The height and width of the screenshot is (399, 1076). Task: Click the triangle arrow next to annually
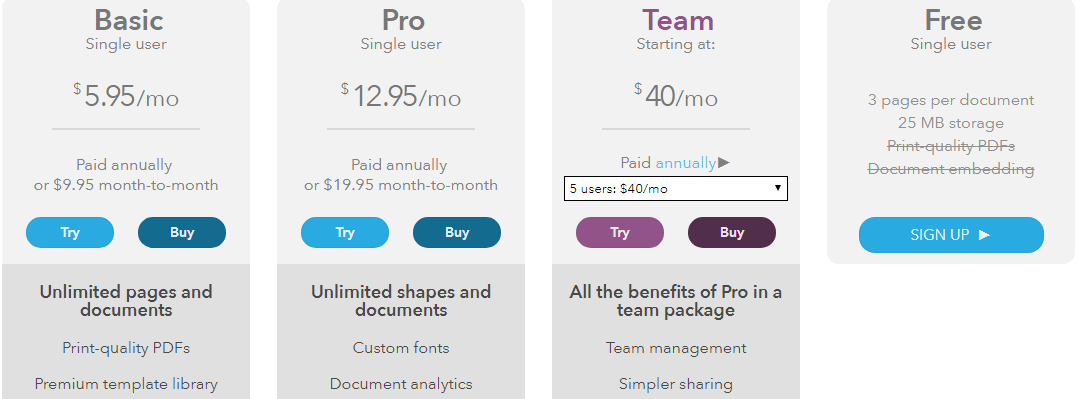pos(724,163)
